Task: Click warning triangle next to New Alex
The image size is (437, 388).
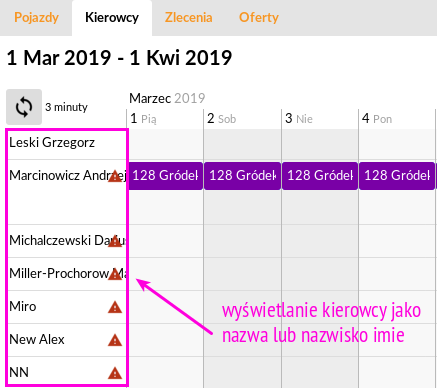Action: [x=115, y=340]
